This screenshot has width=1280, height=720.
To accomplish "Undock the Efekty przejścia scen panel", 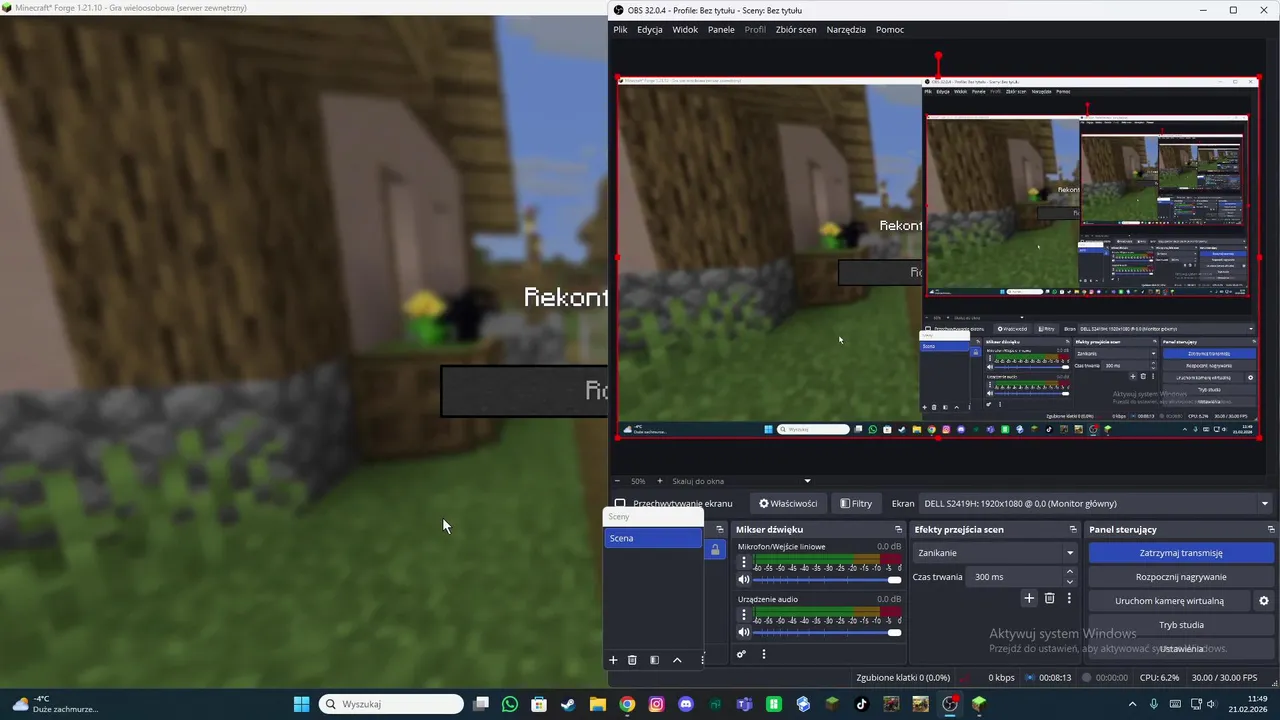I will coord(1073,529).
